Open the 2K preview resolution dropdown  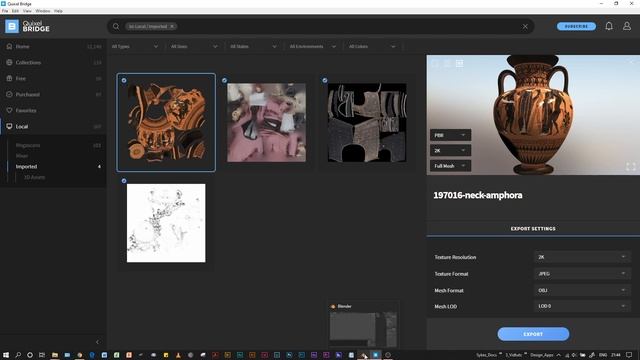(450, 151)
